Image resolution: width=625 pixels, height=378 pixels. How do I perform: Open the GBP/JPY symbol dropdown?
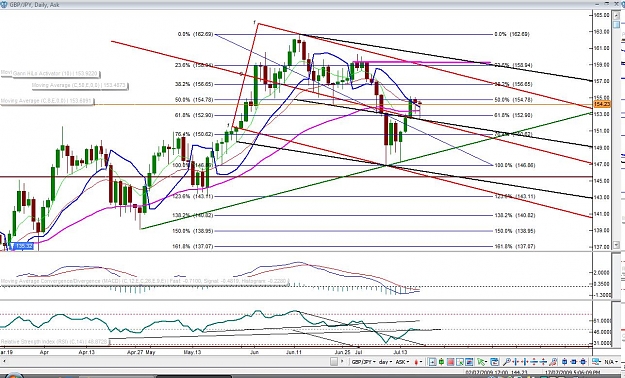tap(363, 362)
